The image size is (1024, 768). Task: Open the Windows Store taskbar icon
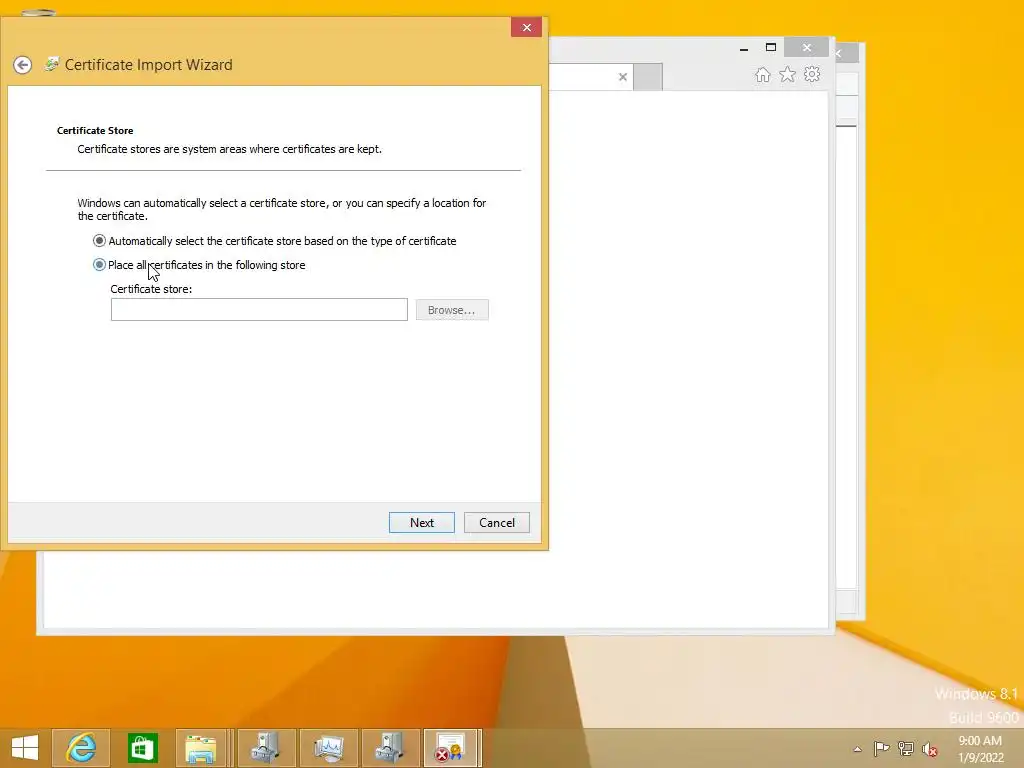click(142, 748)
